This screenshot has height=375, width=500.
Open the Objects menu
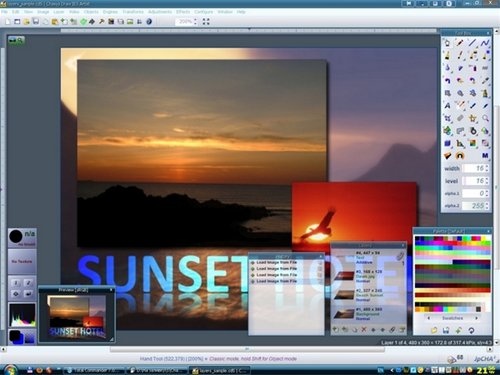tap(91, 12)
